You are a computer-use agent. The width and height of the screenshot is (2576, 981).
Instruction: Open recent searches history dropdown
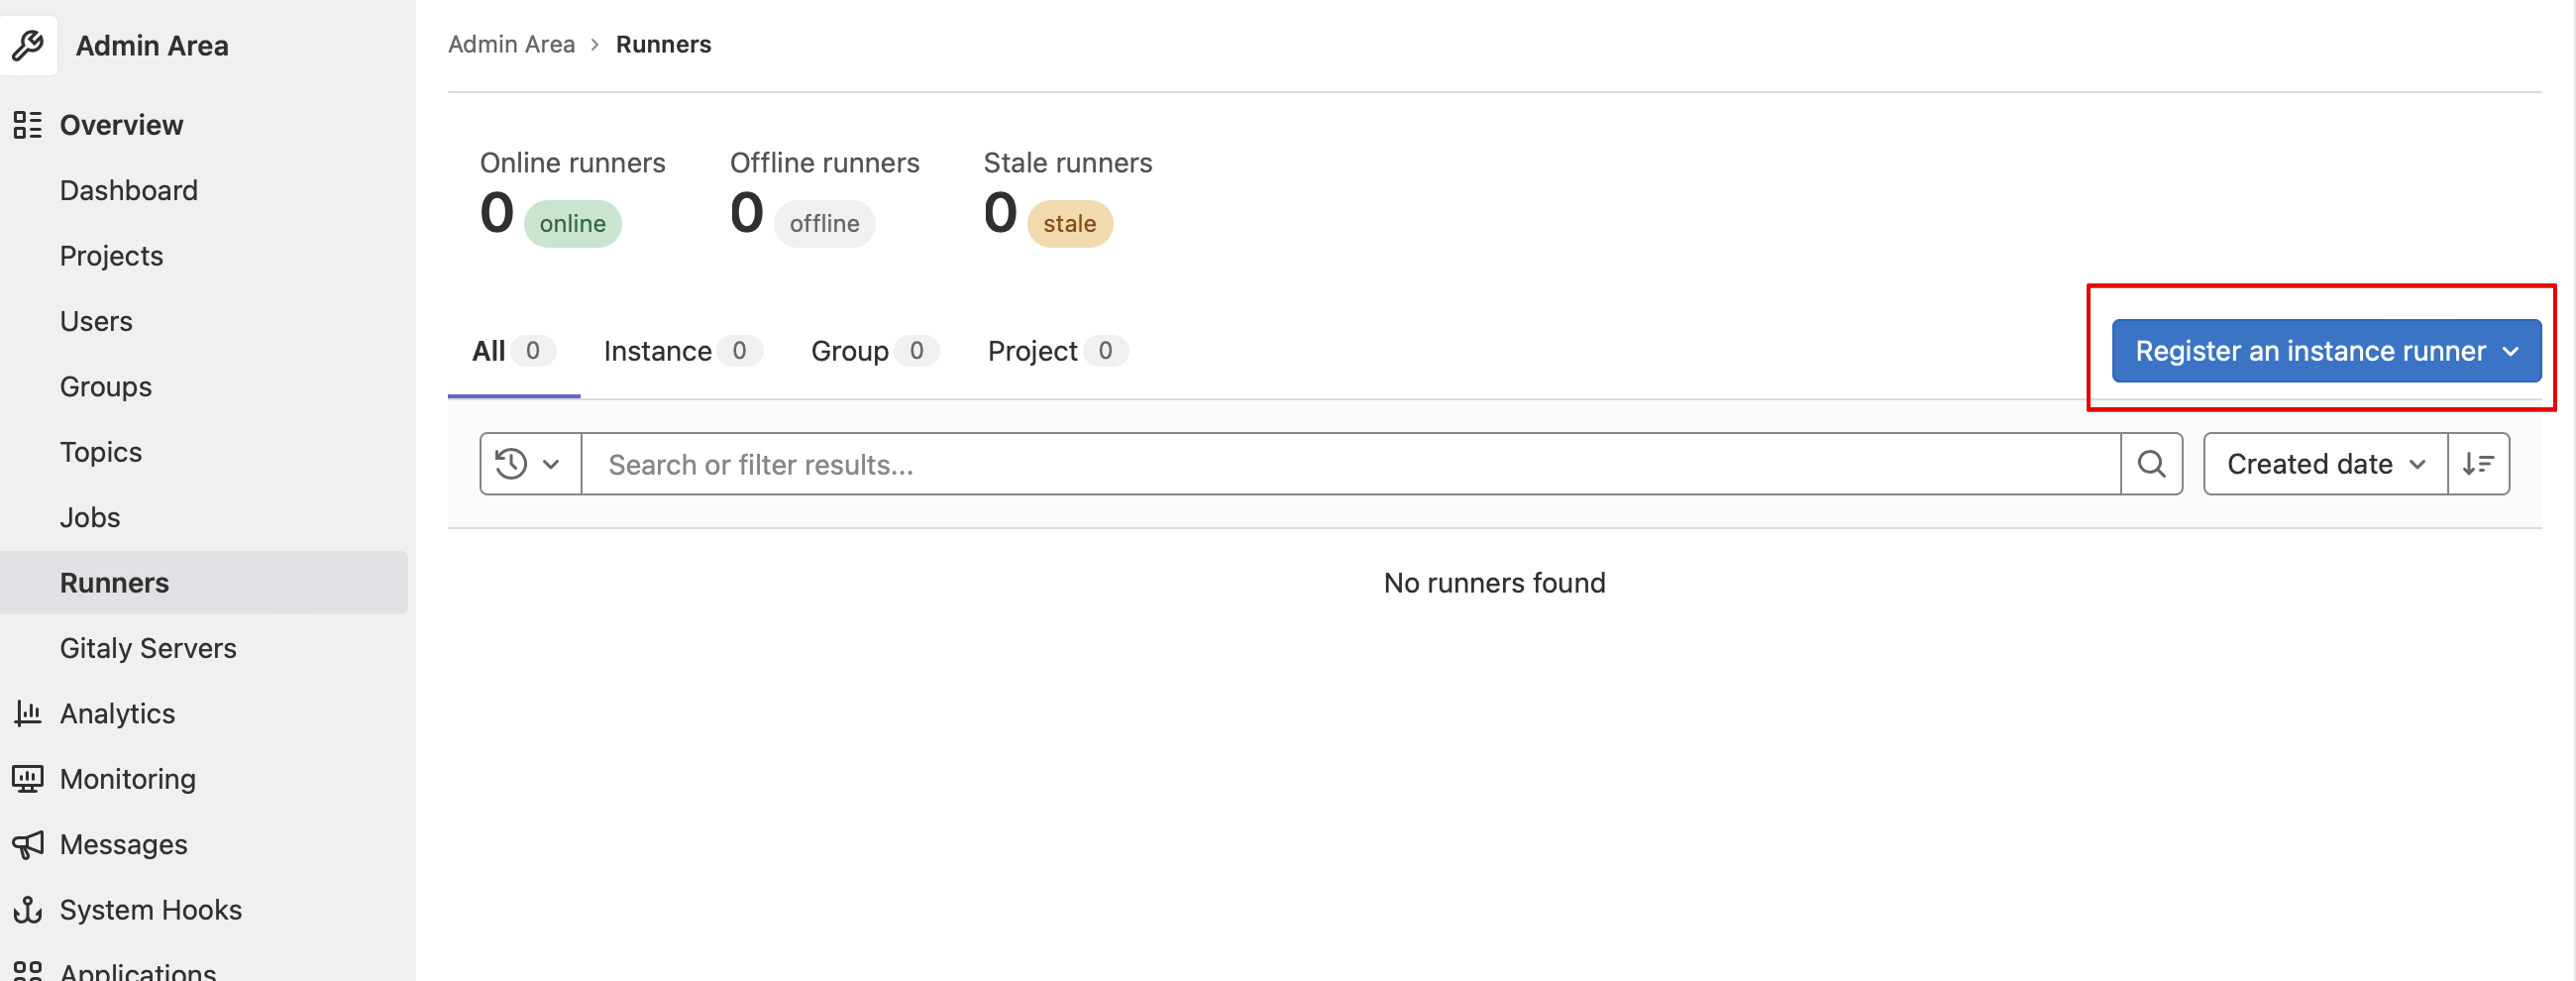(x=530, y=464)
